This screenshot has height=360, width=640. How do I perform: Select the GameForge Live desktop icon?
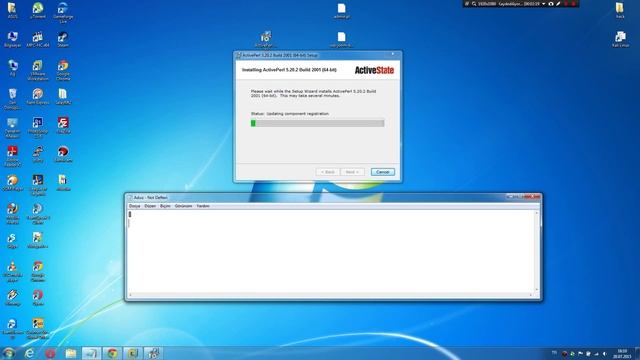(x=63, y=13)
